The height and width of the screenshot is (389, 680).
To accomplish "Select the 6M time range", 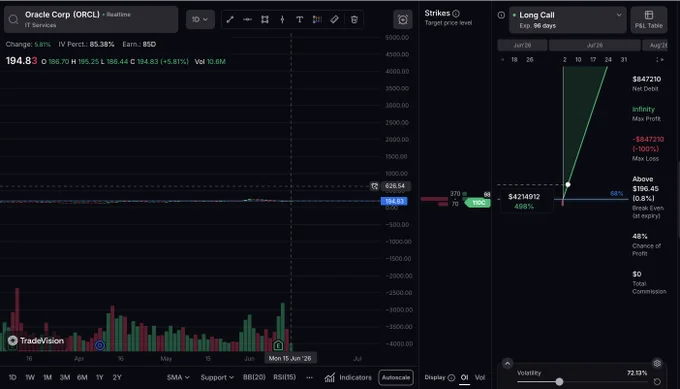I will tap(82, 378).
